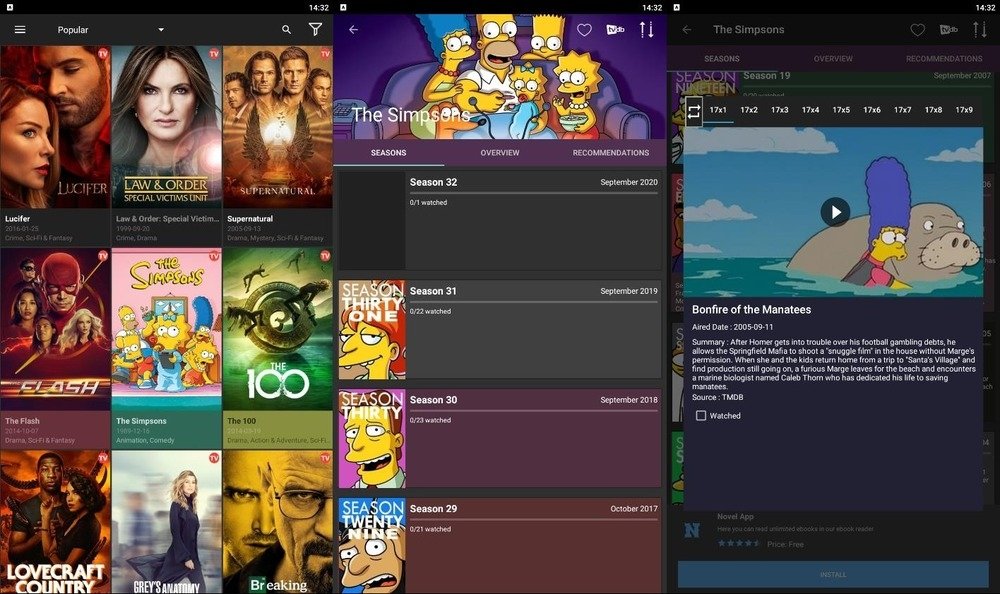Select episode tab 17x1
The height and width of the screenshot is (594, 1000).
(x=718, y=110)
